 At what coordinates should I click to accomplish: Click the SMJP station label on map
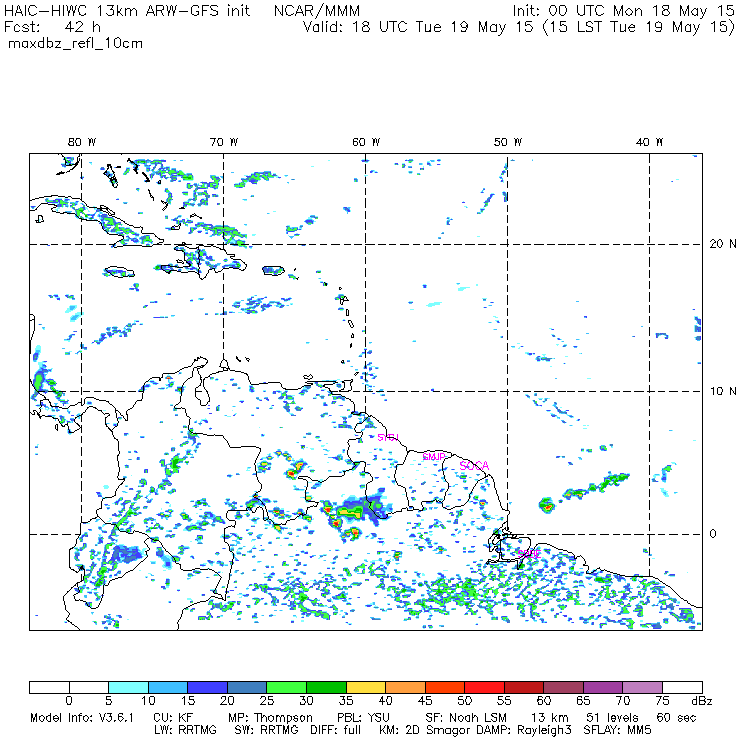click(x=434, y=457)
